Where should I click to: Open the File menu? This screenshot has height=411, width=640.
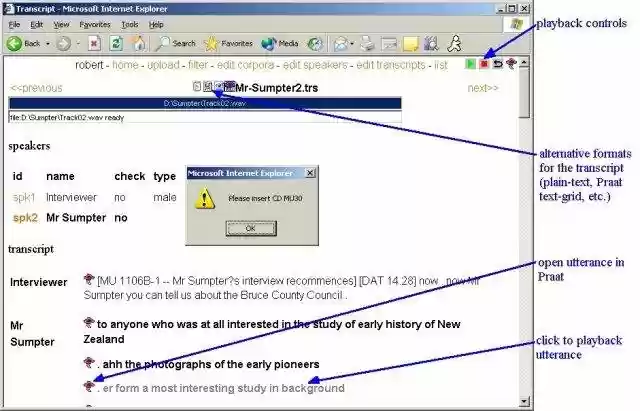point(14,24)
